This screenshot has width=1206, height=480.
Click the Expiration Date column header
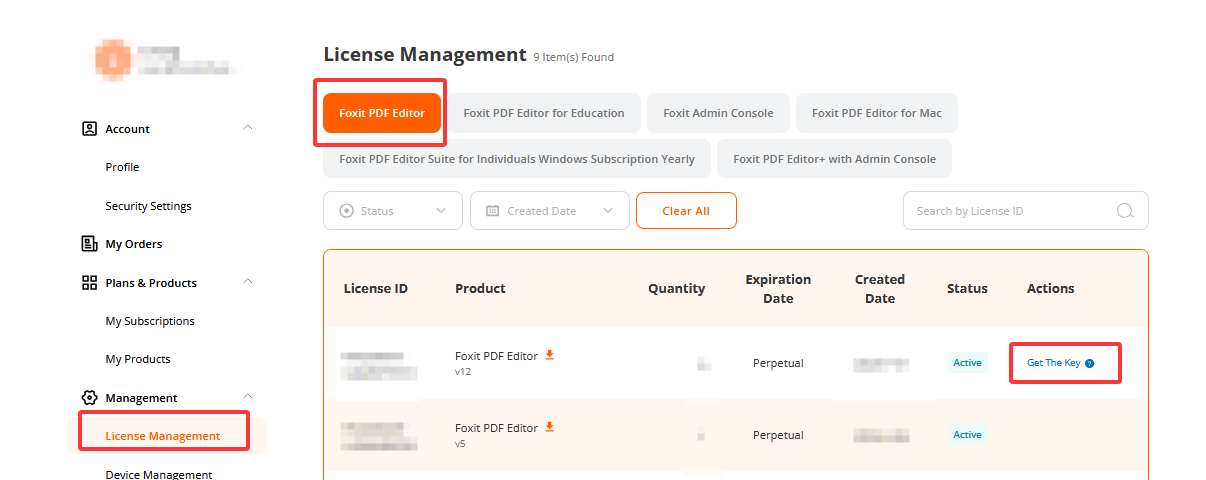point(778,289)
